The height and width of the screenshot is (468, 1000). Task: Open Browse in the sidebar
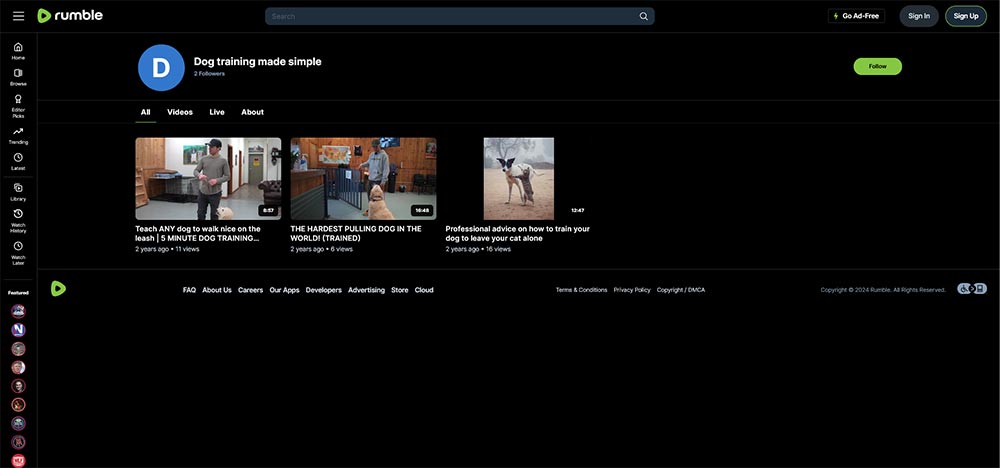point(18,77)
